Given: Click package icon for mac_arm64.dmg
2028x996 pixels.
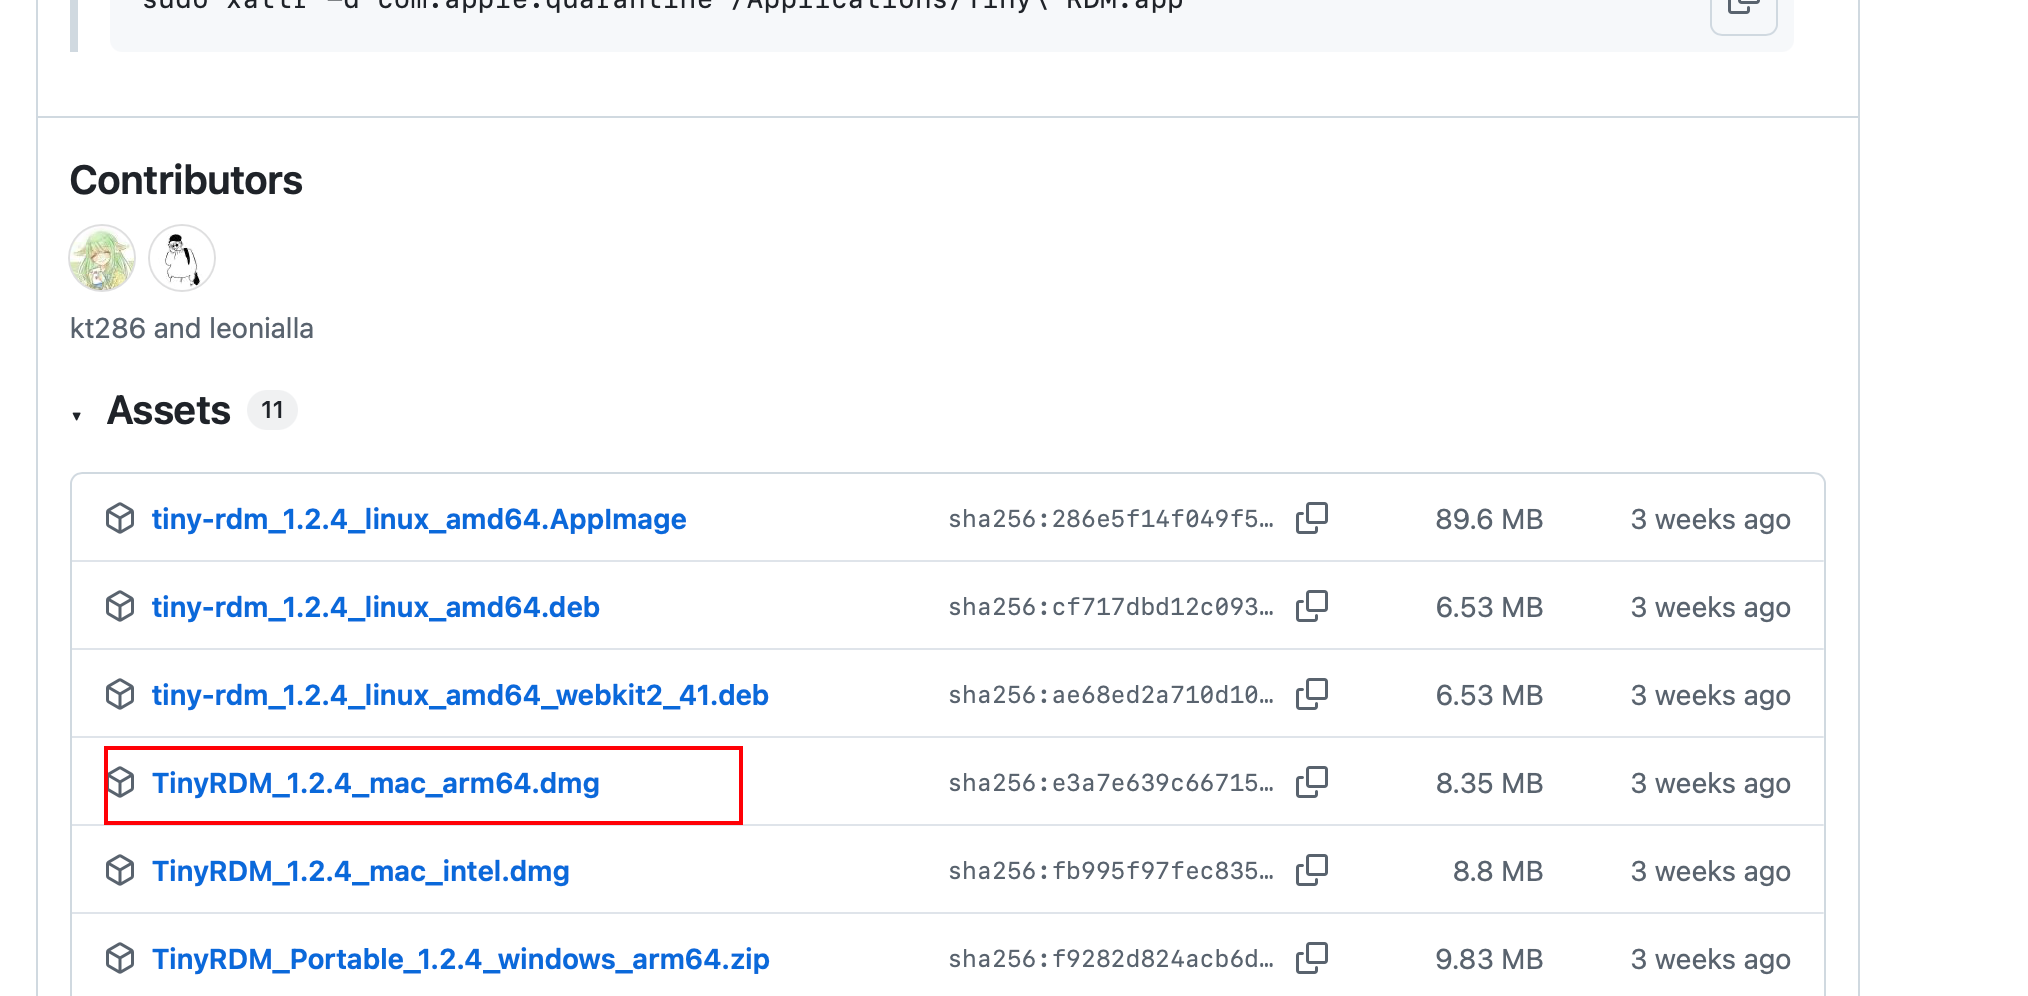Looking at the screenshot, I should pyautogui.click(x=120, y=782).
